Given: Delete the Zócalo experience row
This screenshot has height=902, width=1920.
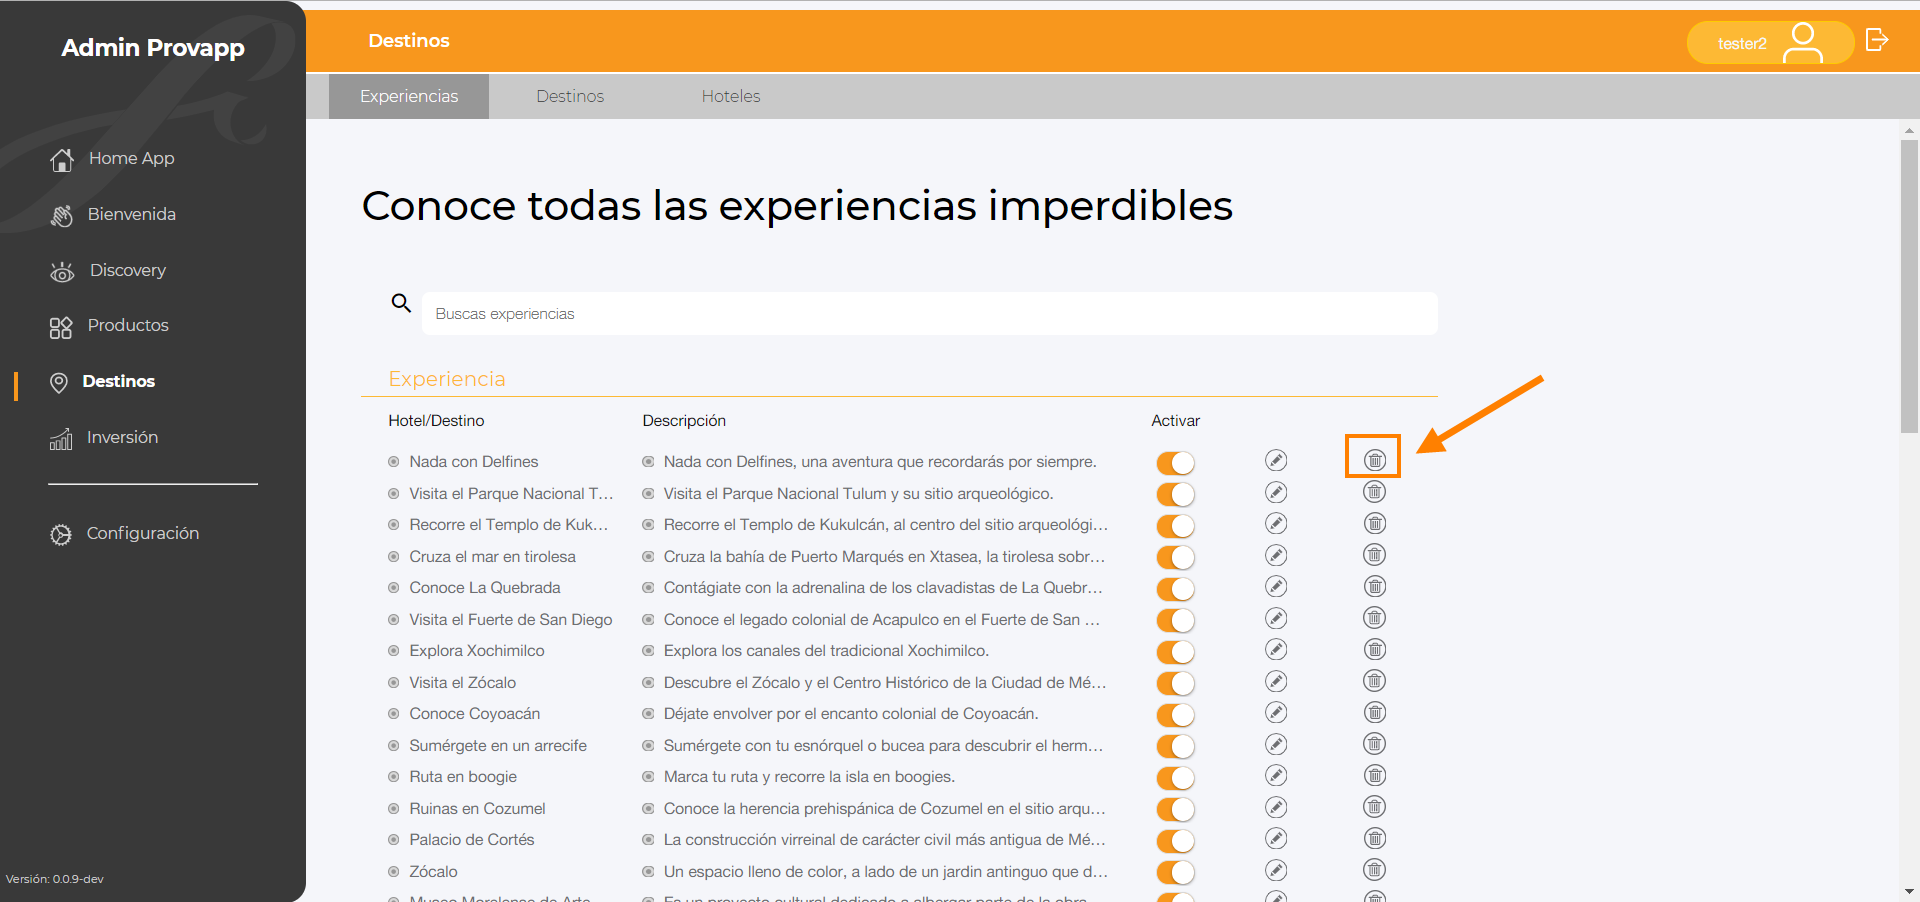Looking at the screenshot, I should pyautogui.click(x=1375, y=870).
